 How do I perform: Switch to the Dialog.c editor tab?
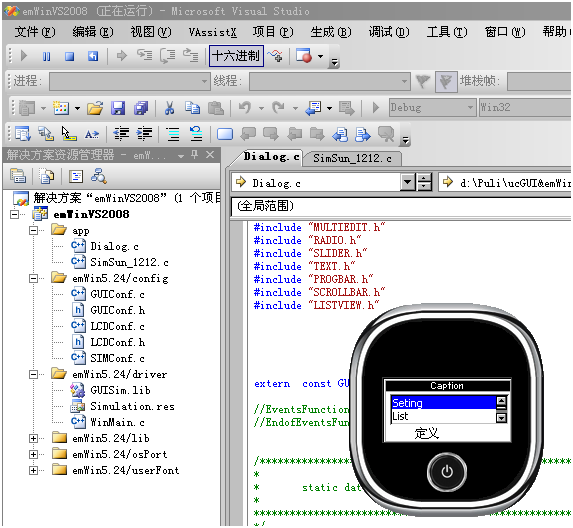click(271, 157)
